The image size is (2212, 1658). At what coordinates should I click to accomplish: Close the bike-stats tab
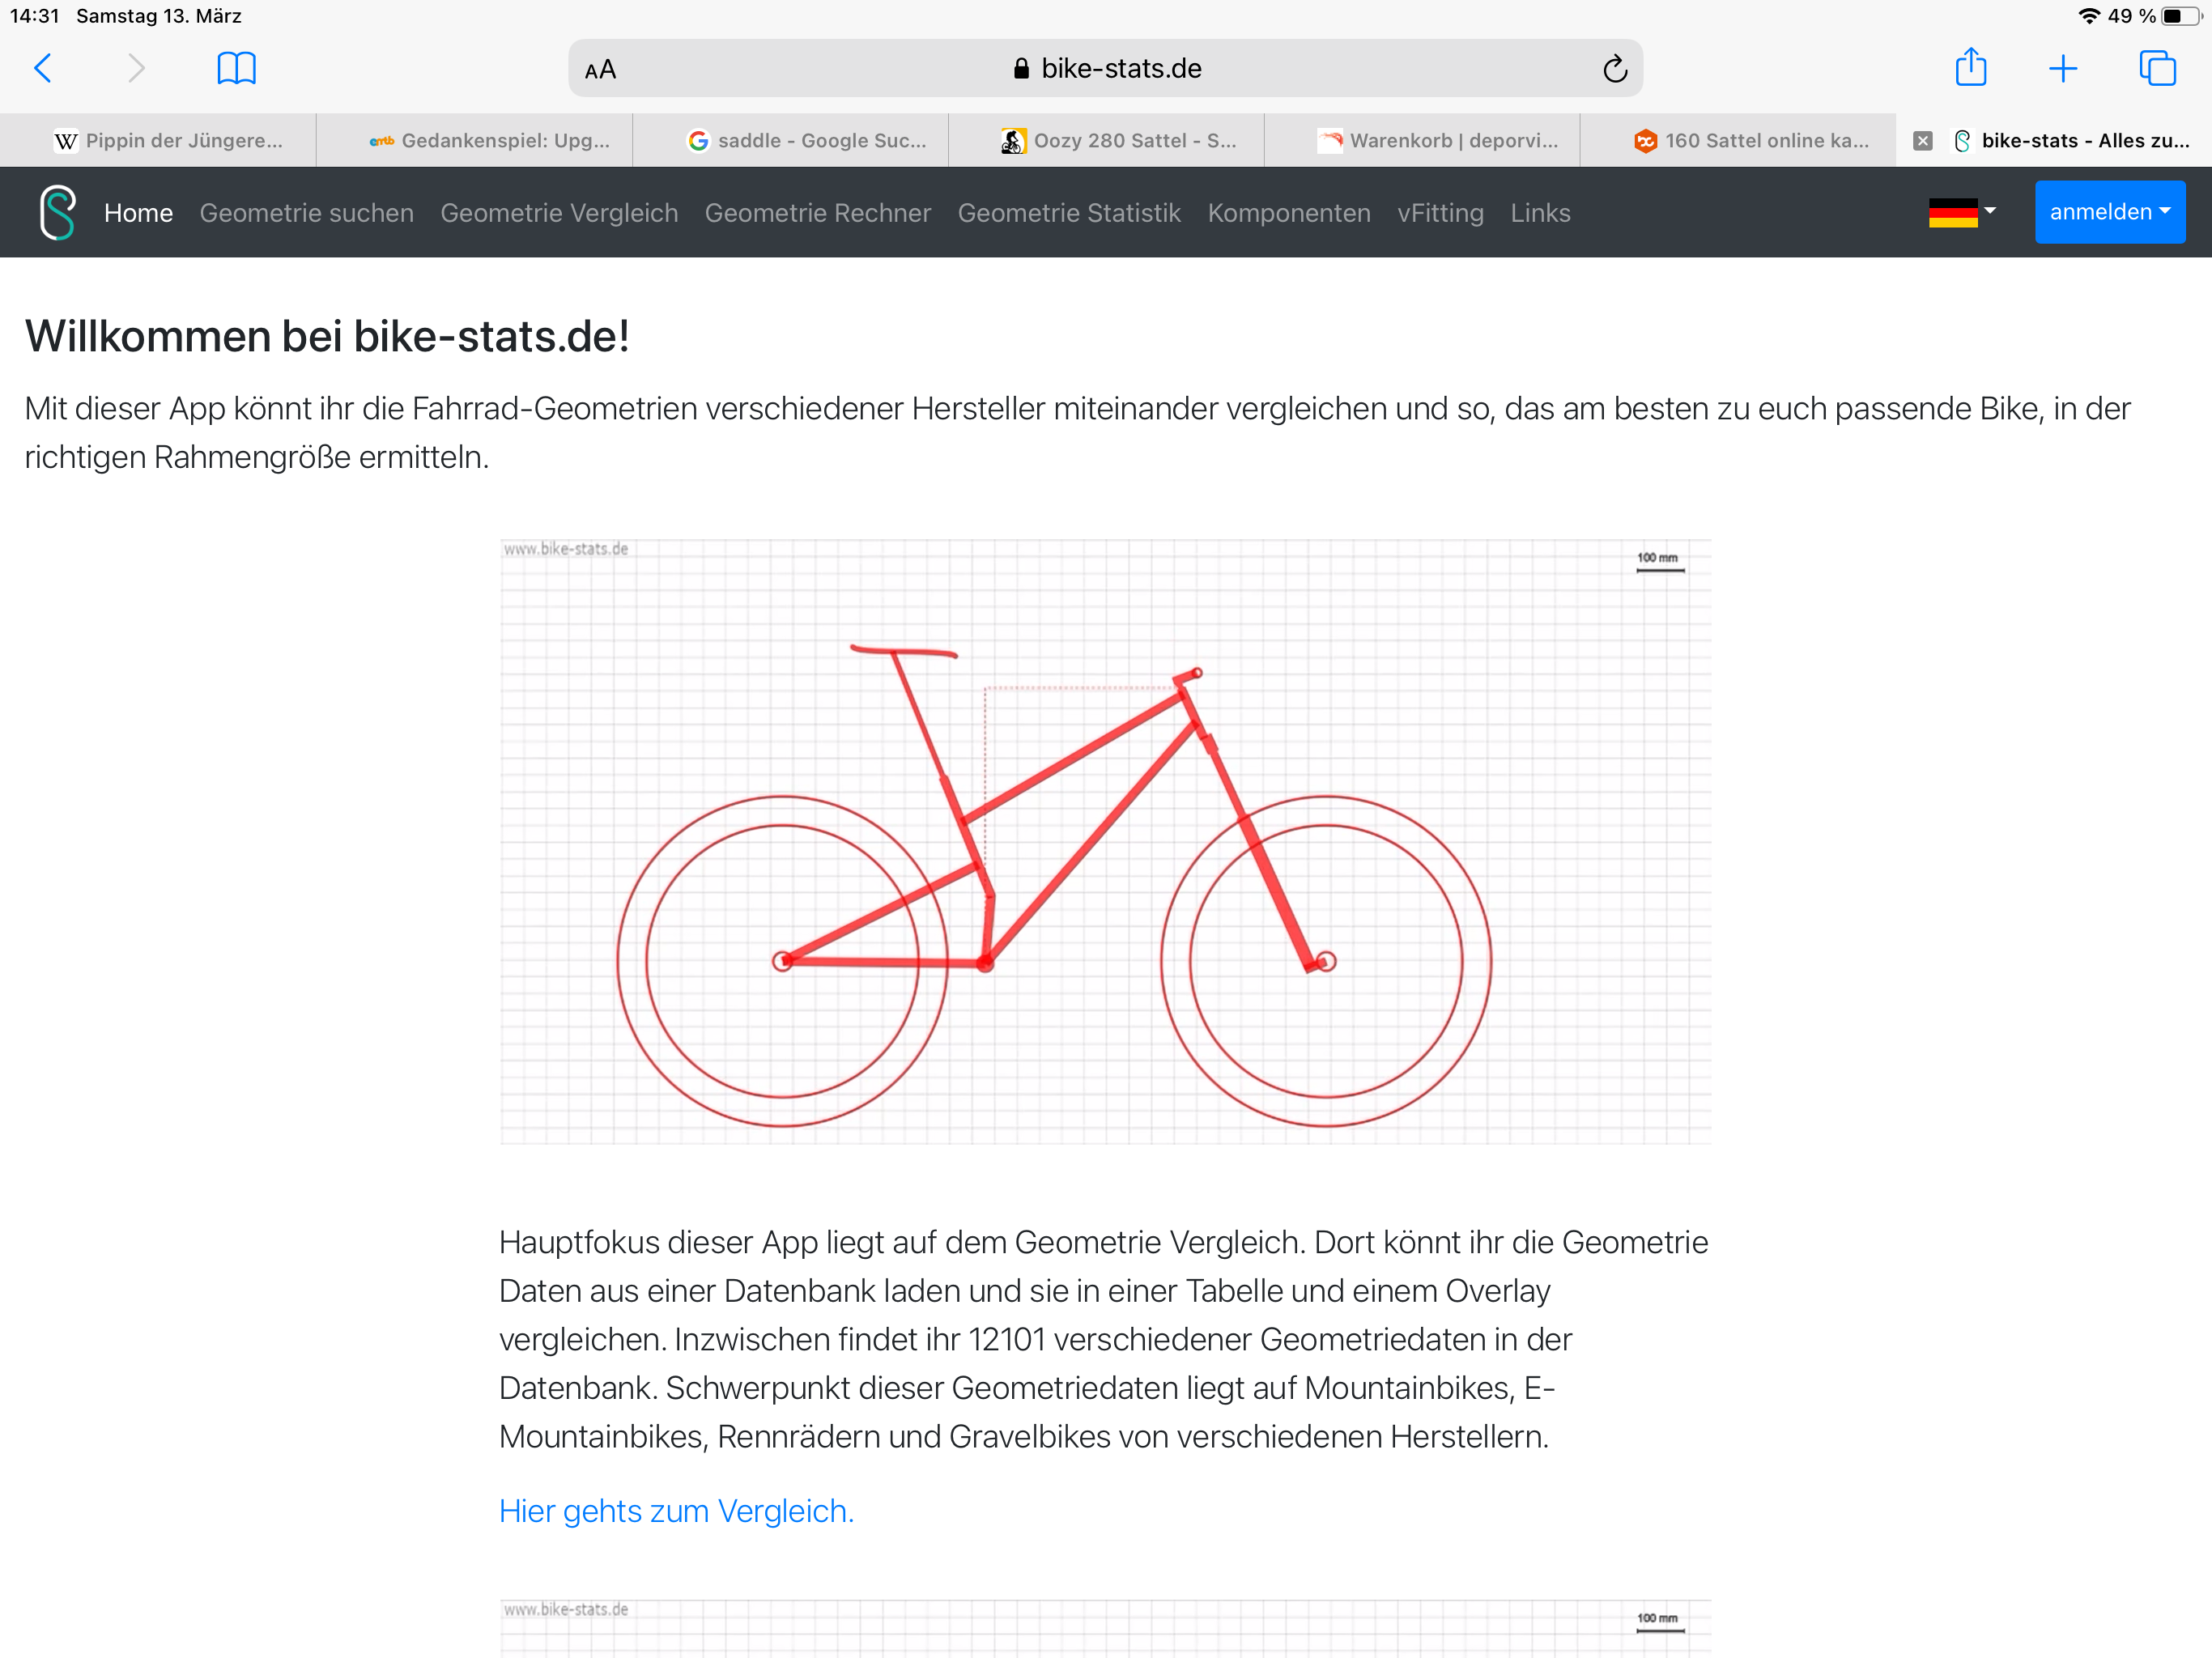tap(1922, 141)
